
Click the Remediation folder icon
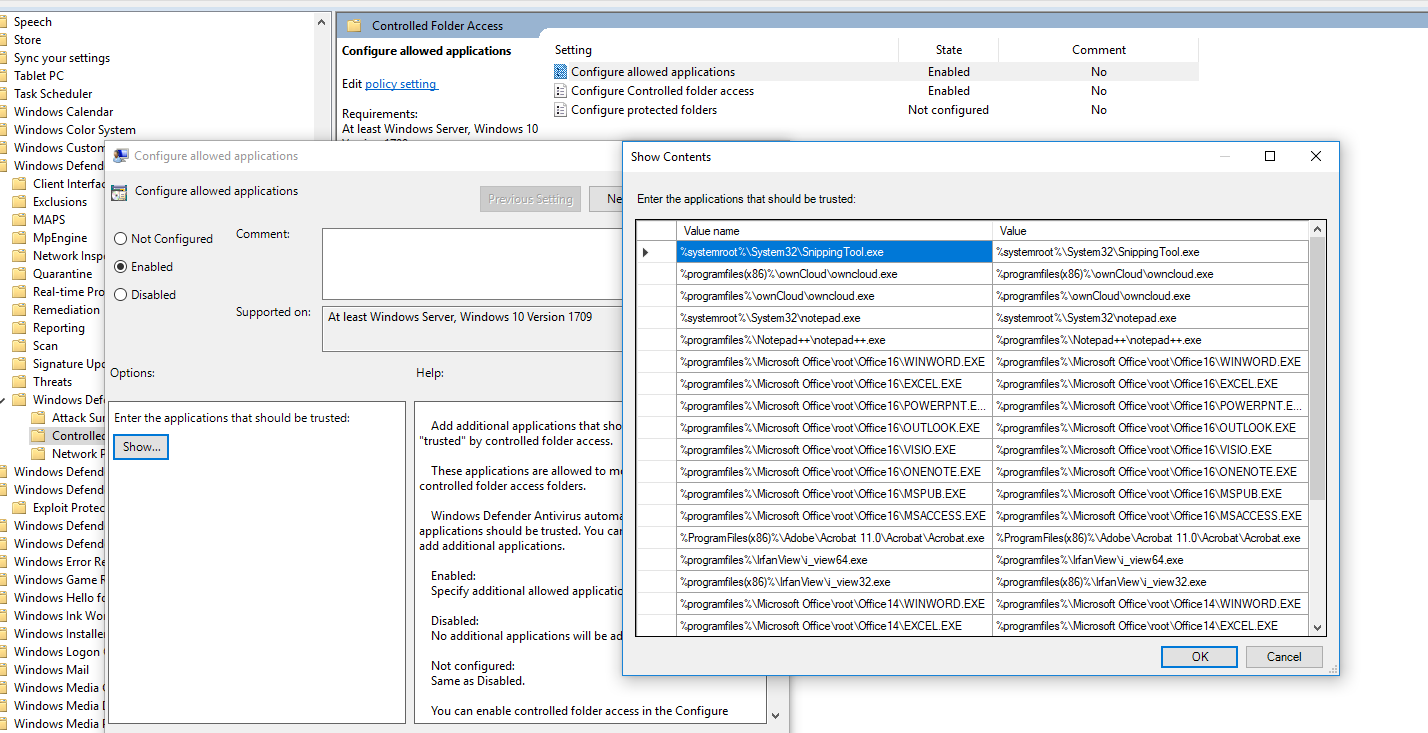[x=19, y=310]
